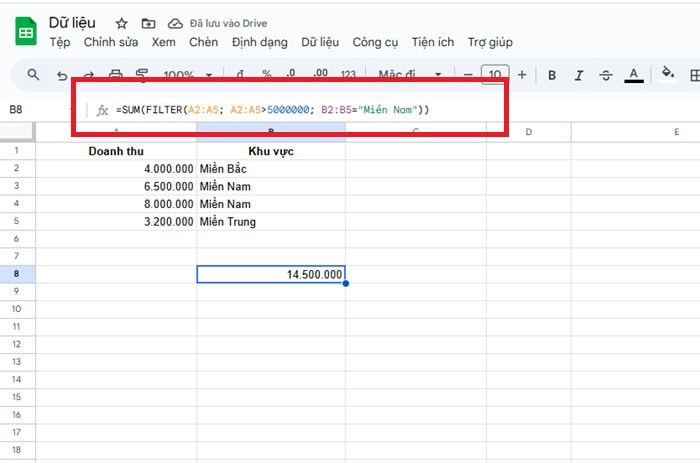Toggle bold formatting
Screen dimensions: 700x463
point(551,75)
